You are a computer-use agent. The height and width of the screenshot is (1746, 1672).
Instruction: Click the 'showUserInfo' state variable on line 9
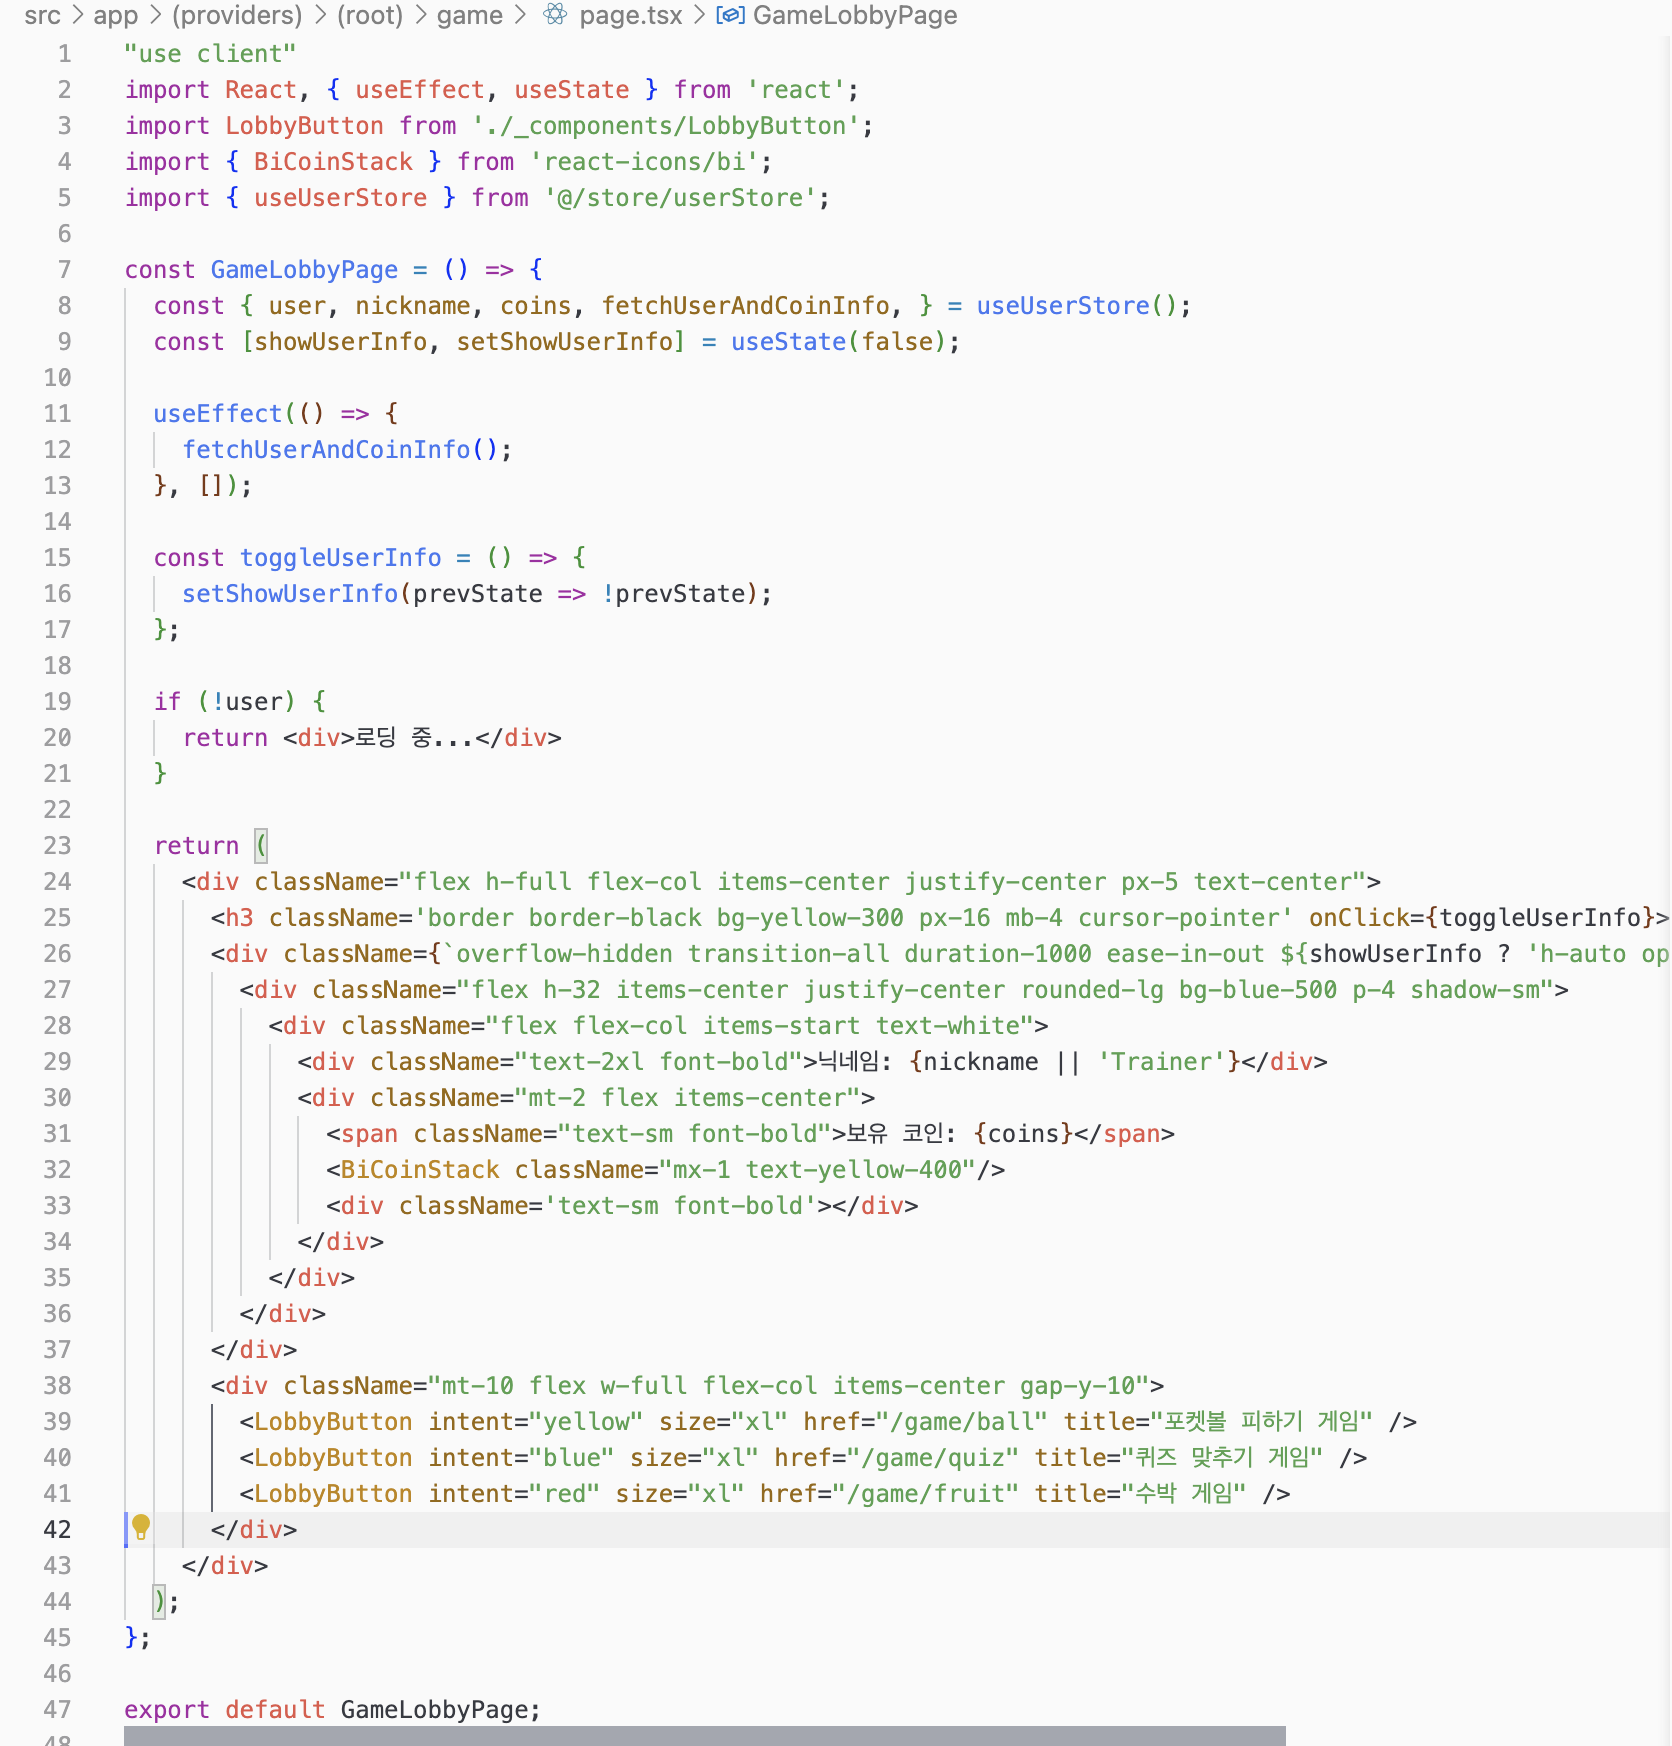[x=340, y=342]
